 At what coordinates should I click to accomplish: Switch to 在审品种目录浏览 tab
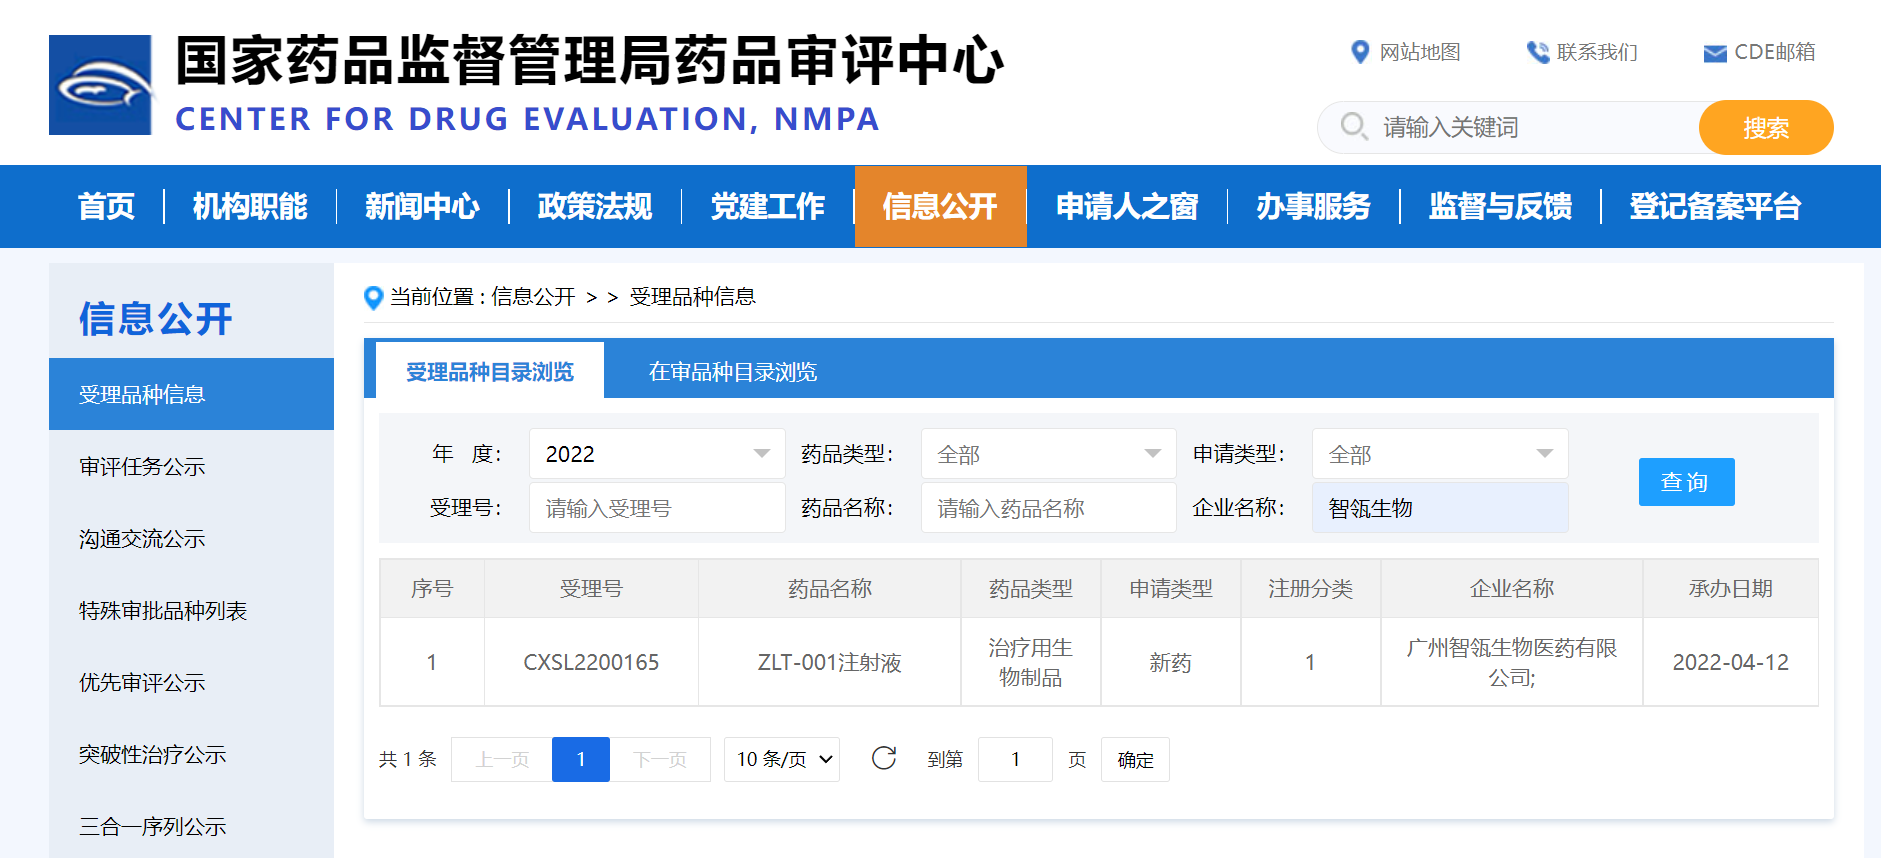733,372
